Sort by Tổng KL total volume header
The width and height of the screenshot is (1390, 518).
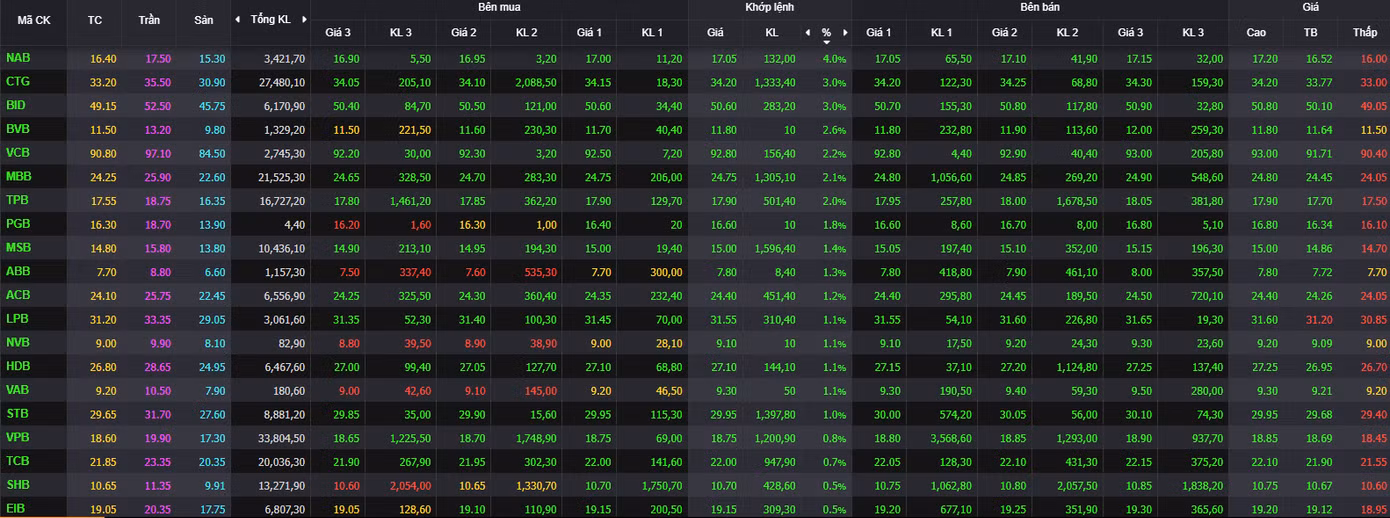tap(271, 20)
